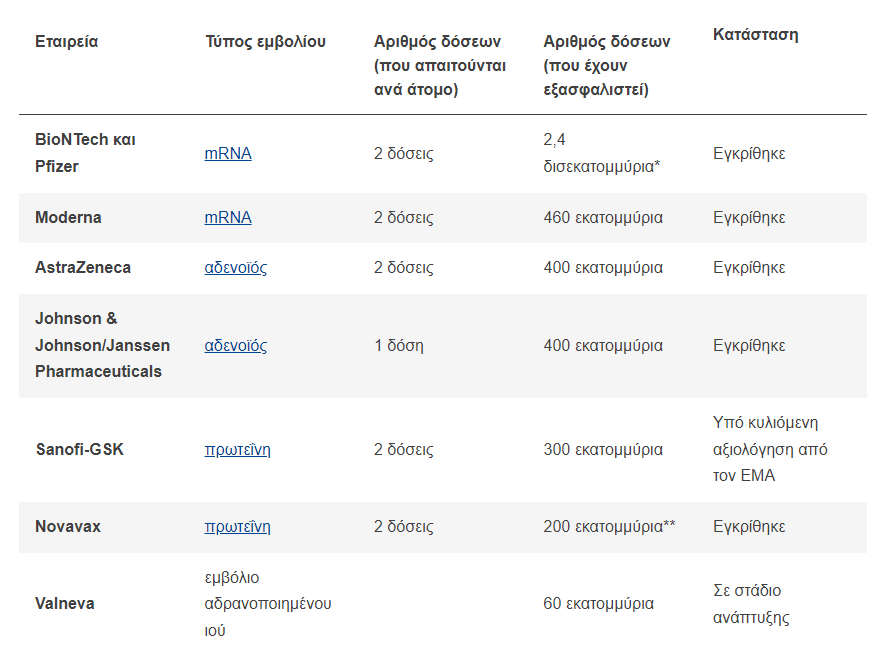Click the Valneva company name
Viewport: 872px width, 649px height.
(65, 604)
